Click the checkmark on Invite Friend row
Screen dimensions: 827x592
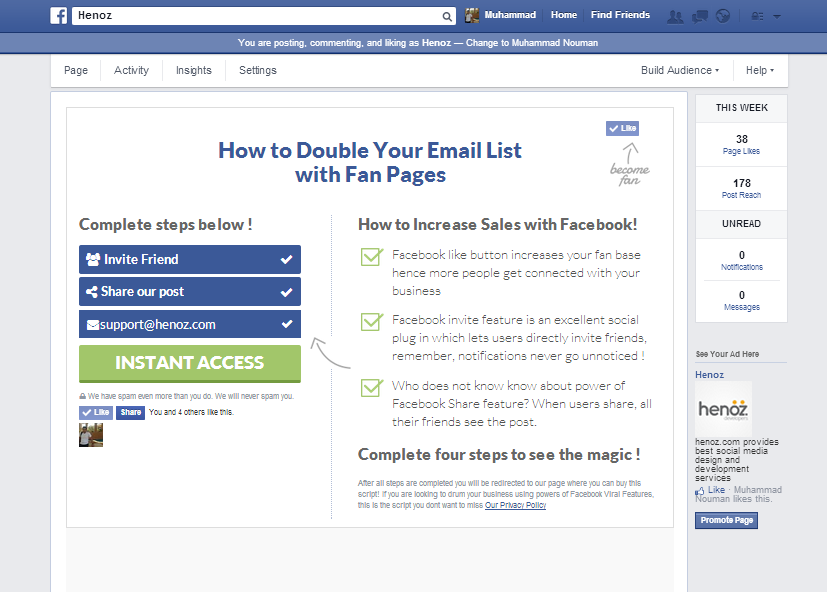click(x=286, y=260)
